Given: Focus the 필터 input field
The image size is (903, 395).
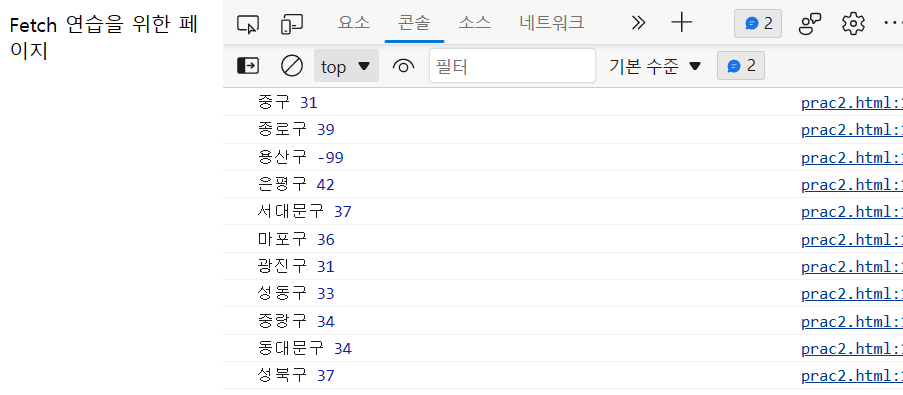Looking at the screenshot, I should point(512,66).
